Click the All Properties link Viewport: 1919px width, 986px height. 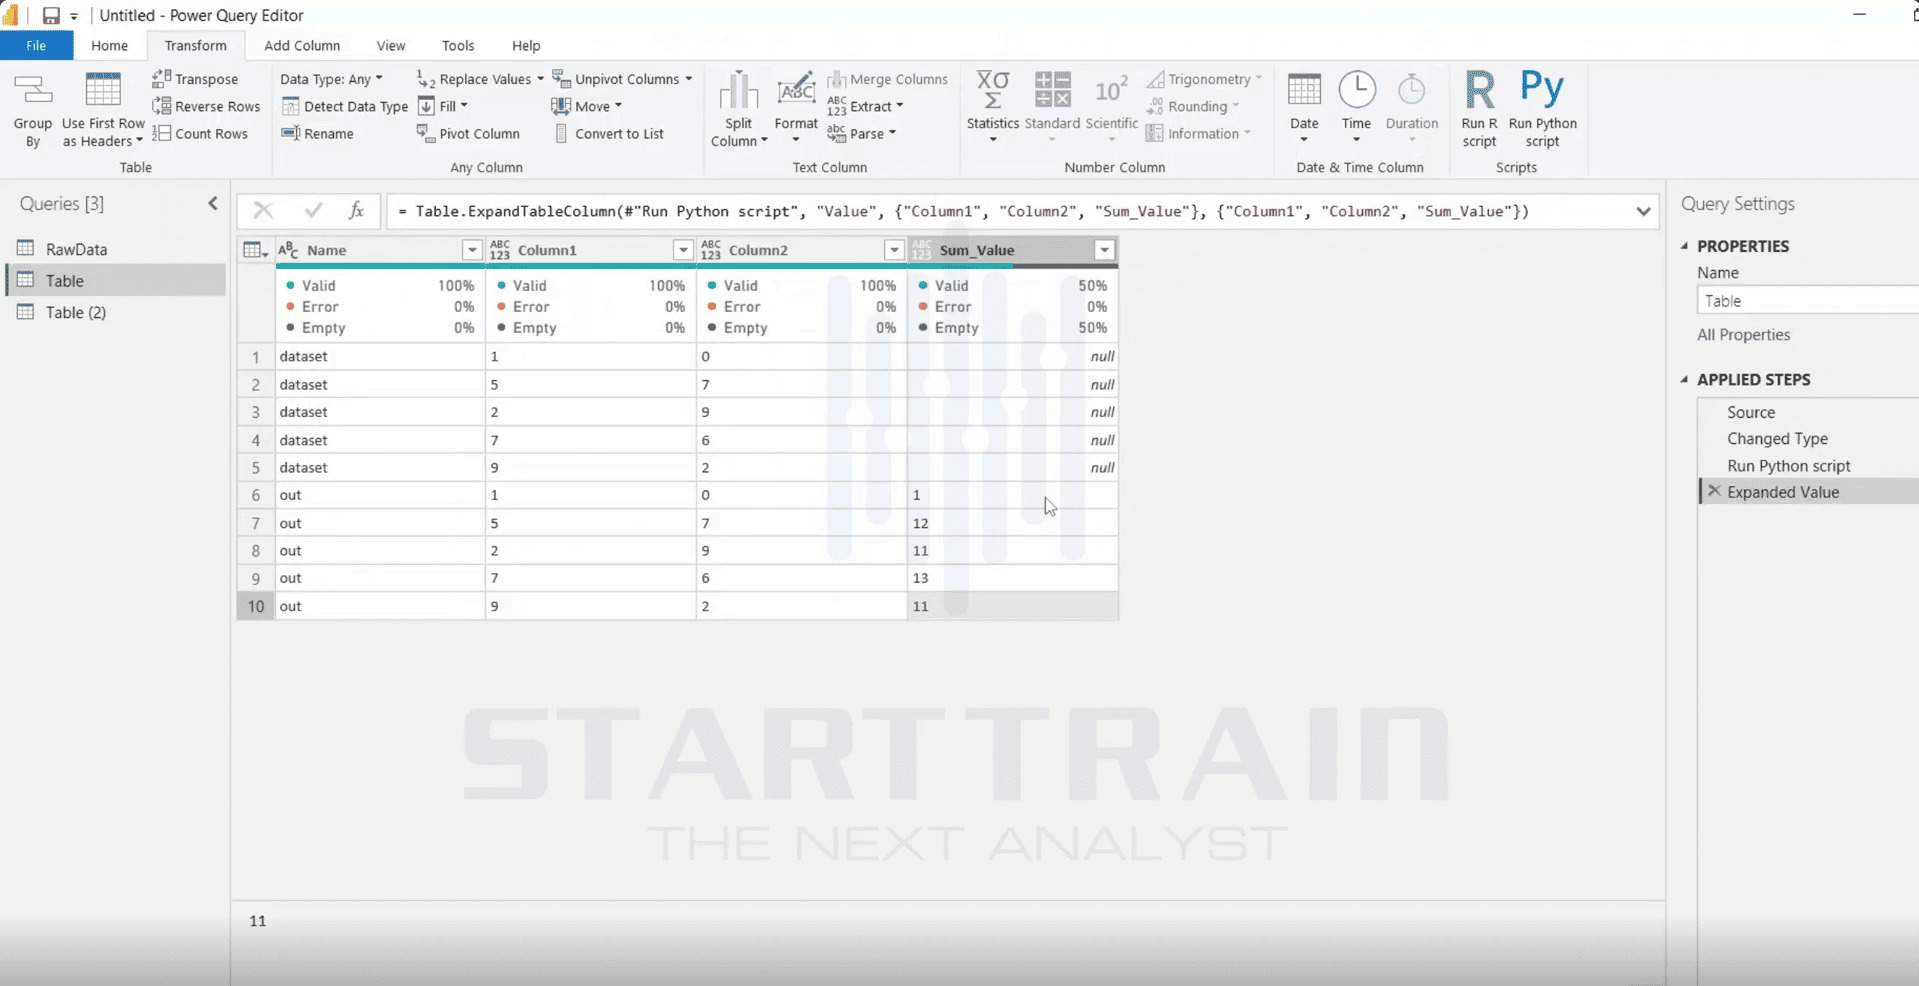[x=1743, y=335]
